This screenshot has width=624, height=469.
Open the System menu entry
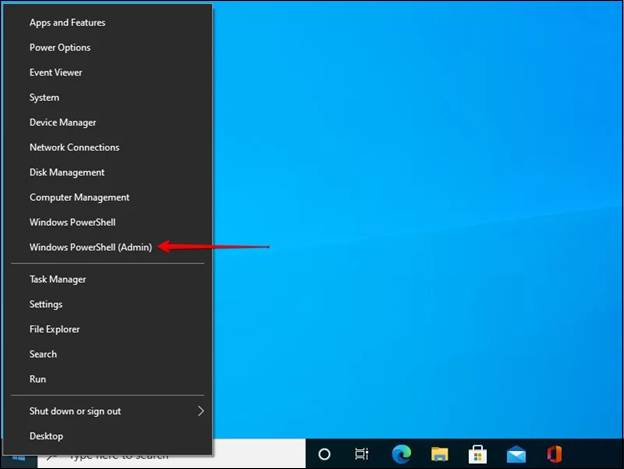(107, 97)
